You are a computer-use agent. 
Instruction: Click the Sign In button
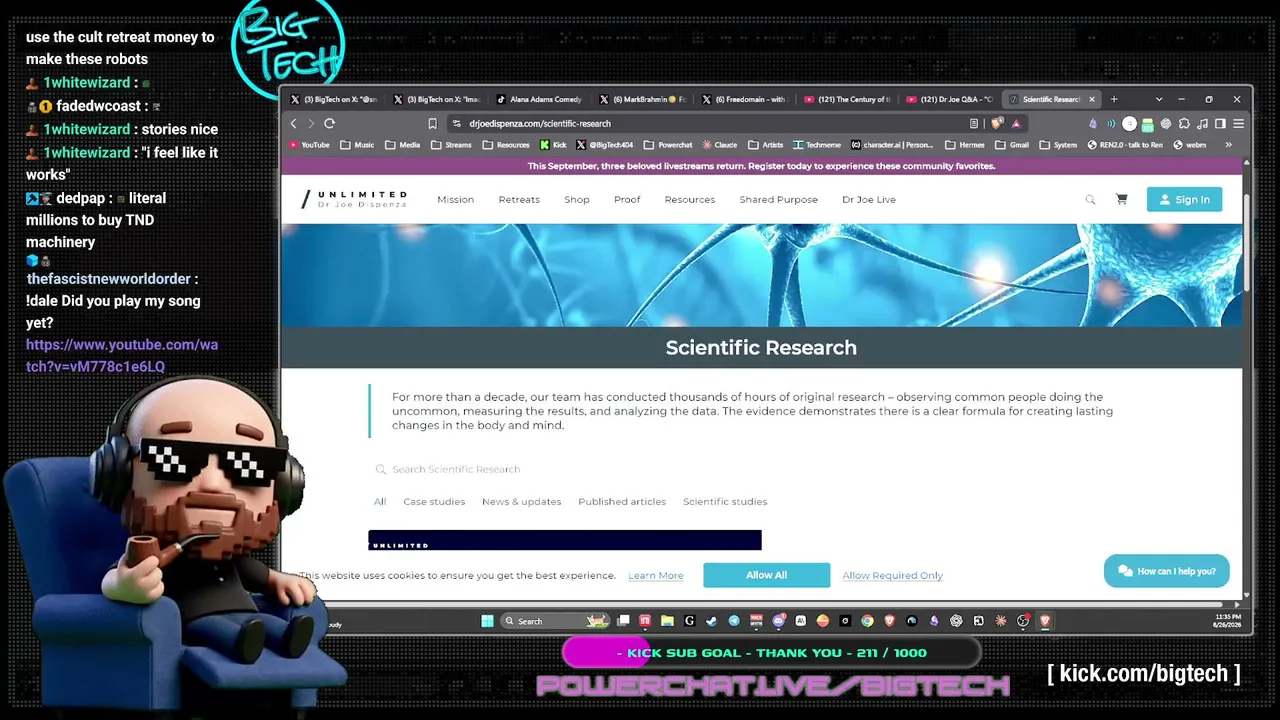(x=1184, y=200)
